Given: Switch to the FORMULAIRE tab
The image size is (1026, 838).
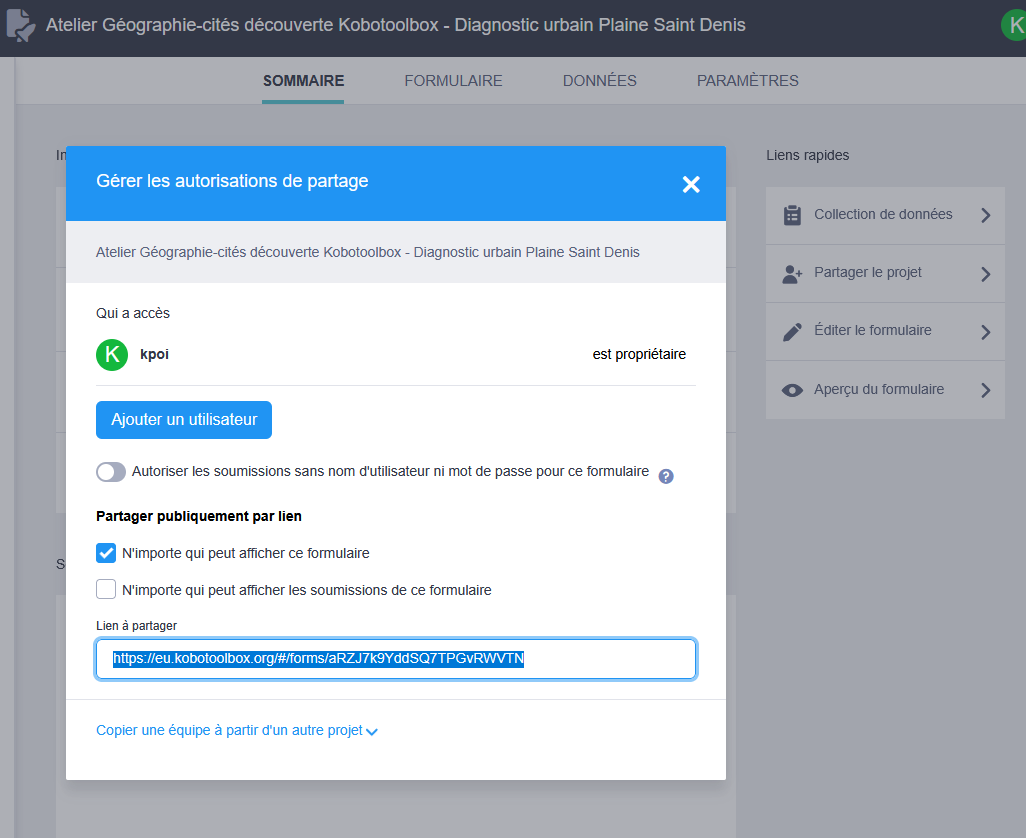Looking at the screenshot, I should [x=453, y=81].
